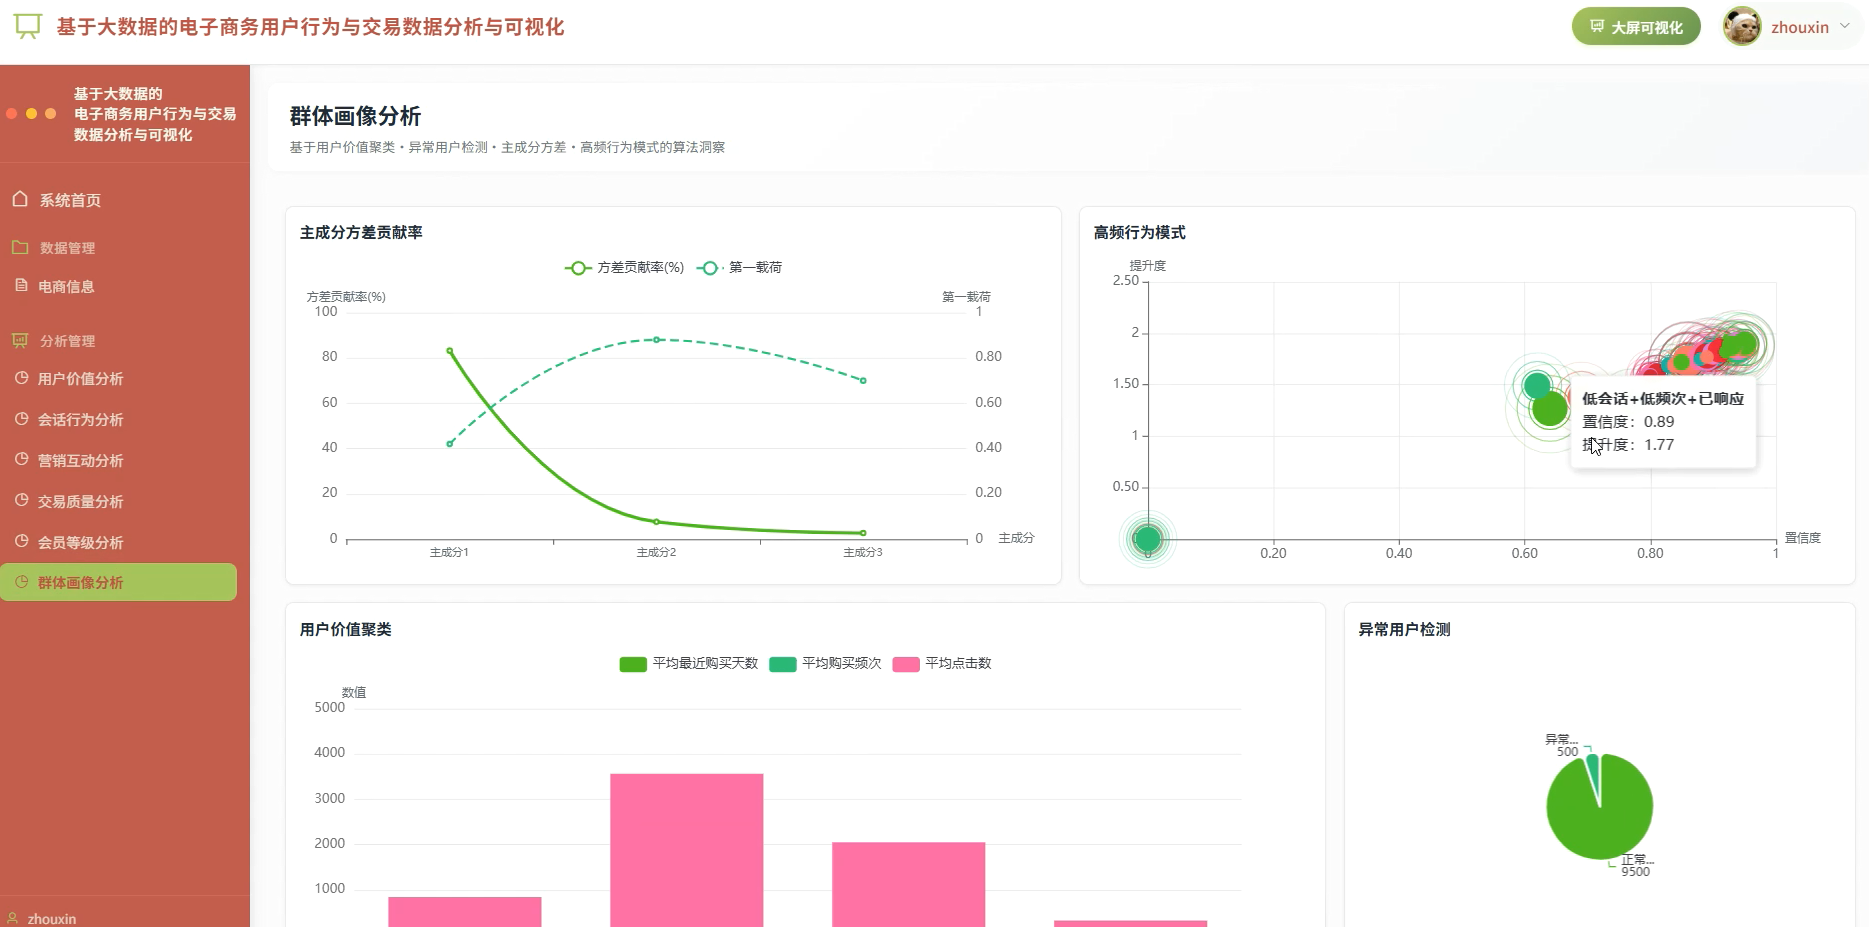Screen dimensions: 1869x927
Task: Click the chart board icon beside 分析管理
Action: (20, 340)
